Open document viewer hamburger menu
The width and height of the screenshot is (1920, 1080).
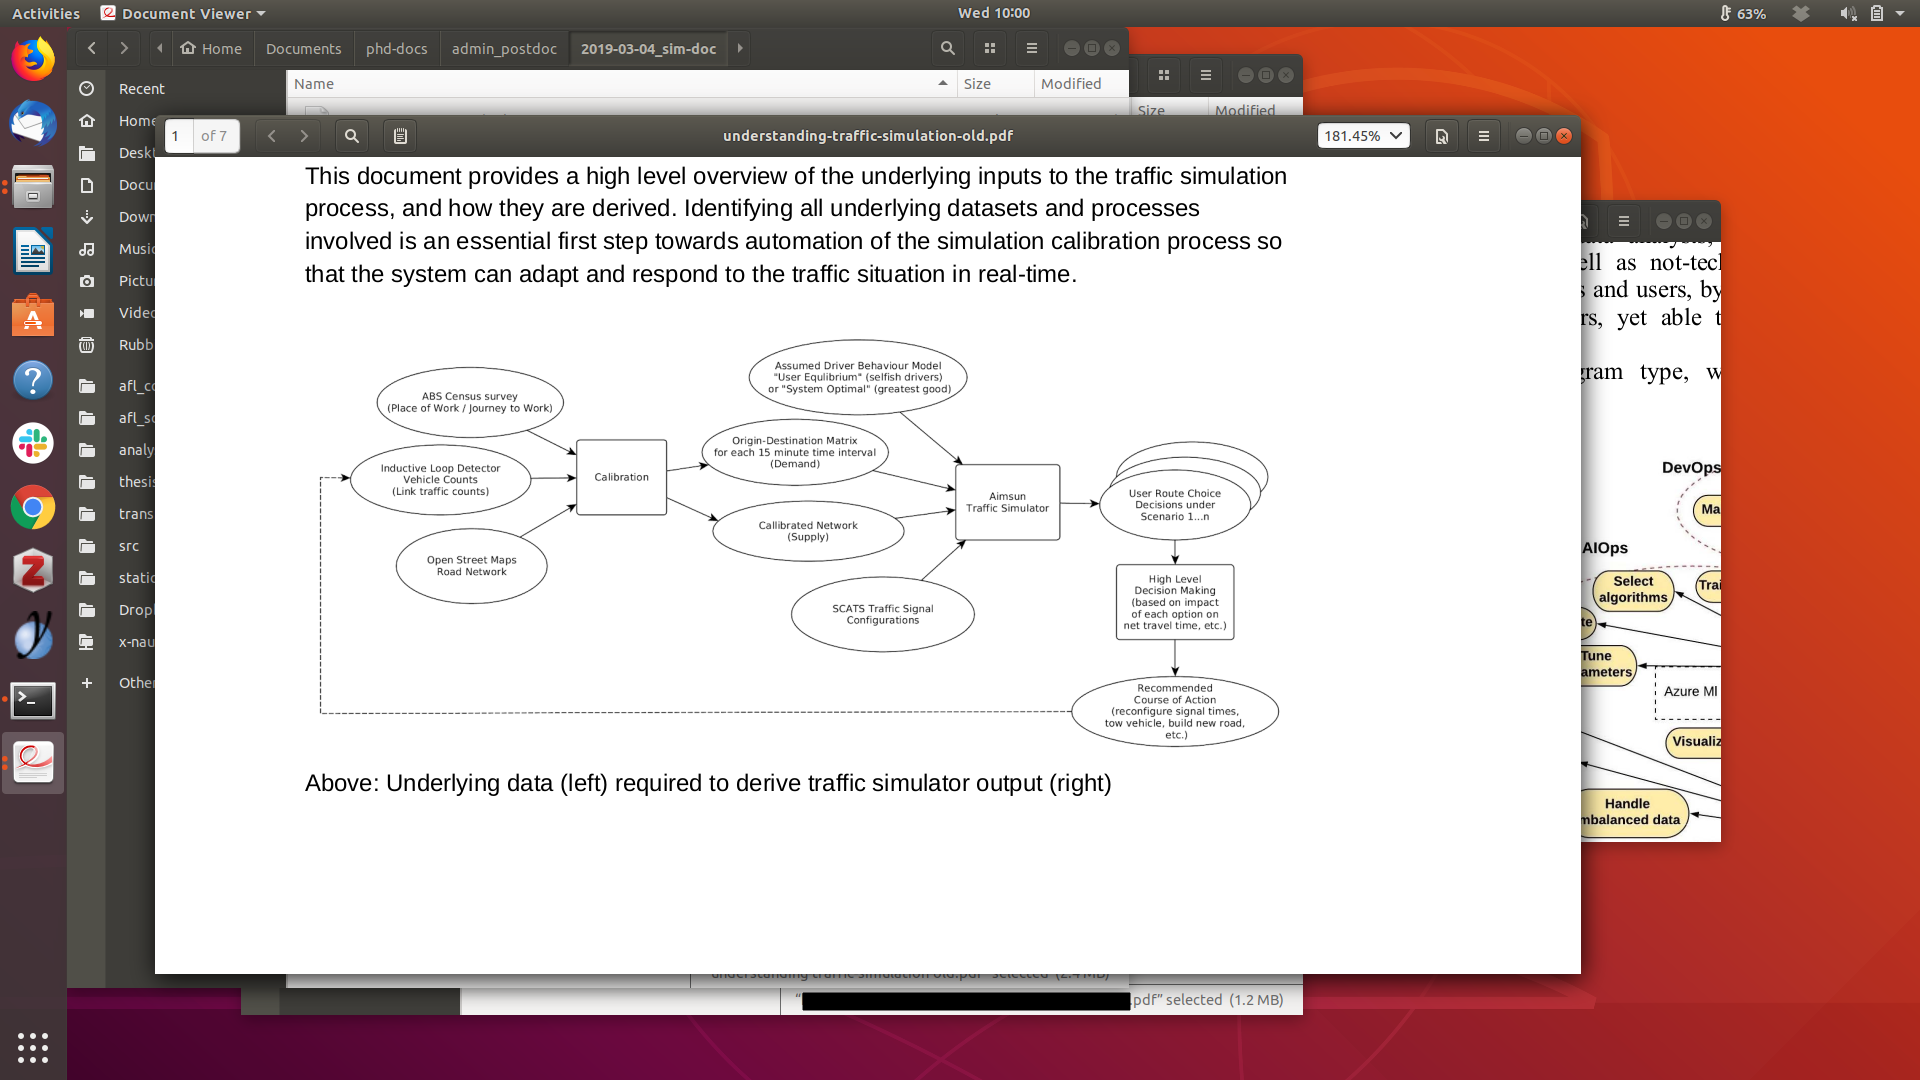coord(1484,136)
